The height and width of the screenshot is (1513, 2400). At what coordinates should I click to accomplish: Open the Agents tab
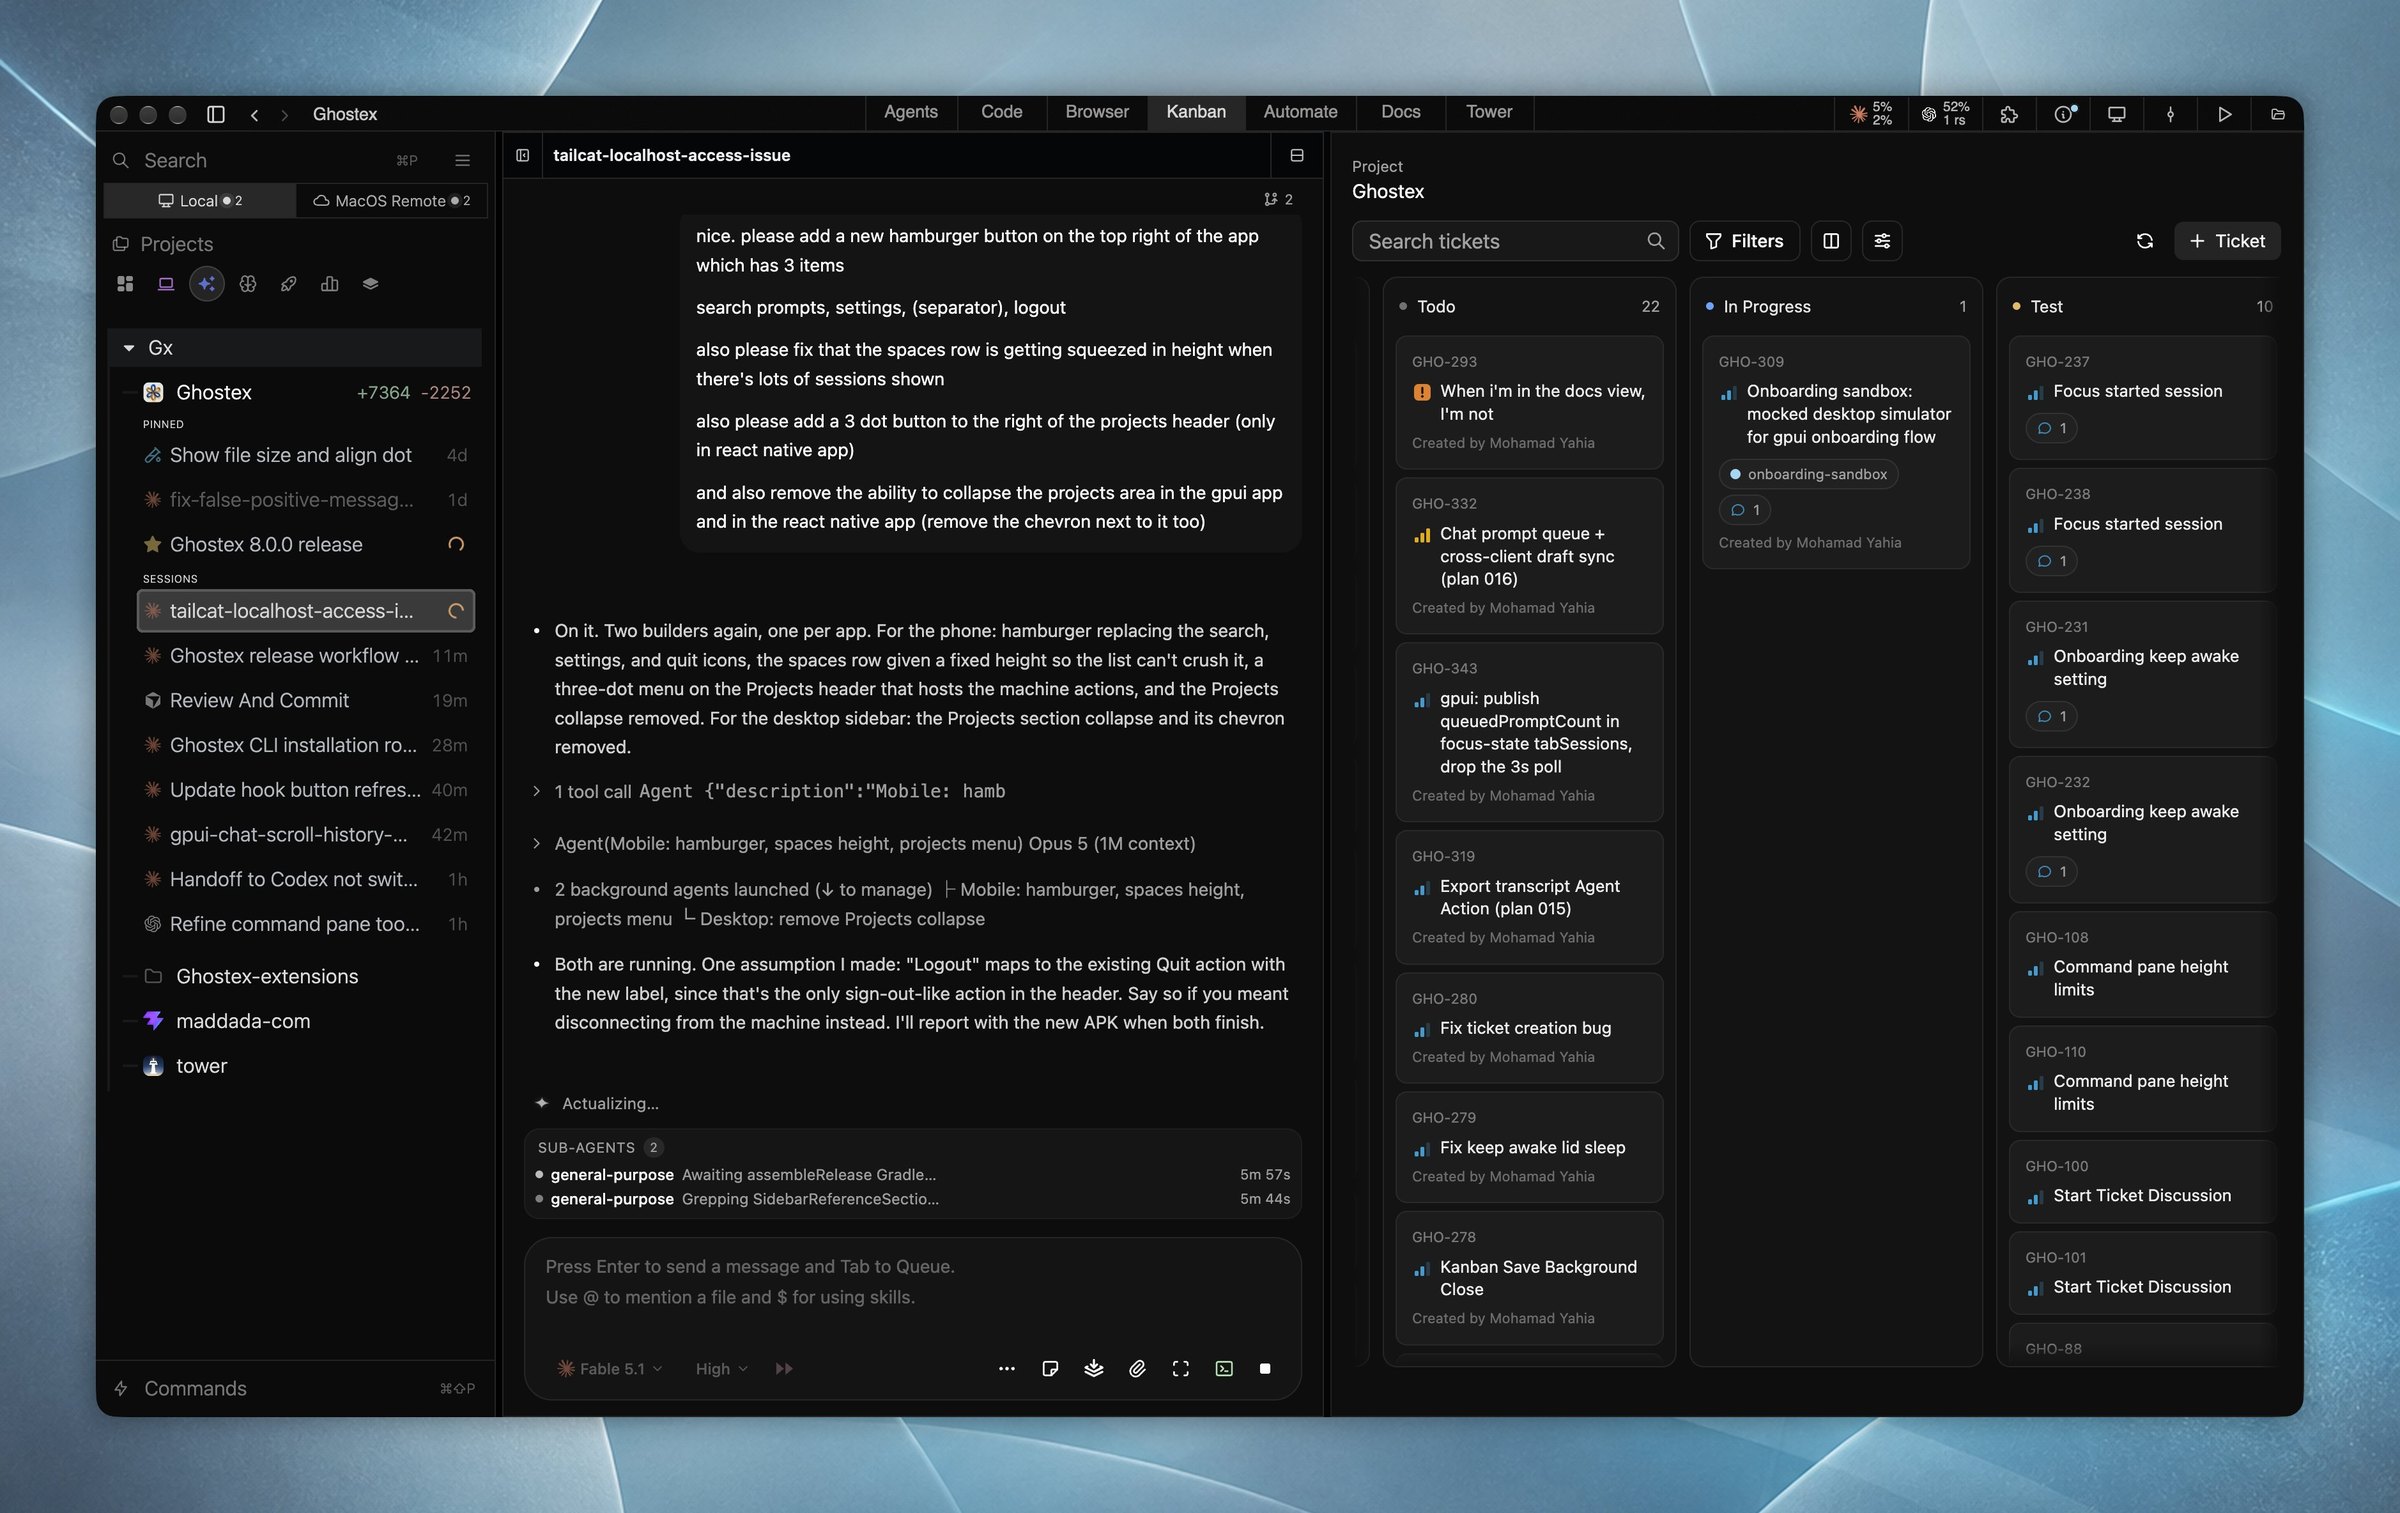[x=910, y=112]
